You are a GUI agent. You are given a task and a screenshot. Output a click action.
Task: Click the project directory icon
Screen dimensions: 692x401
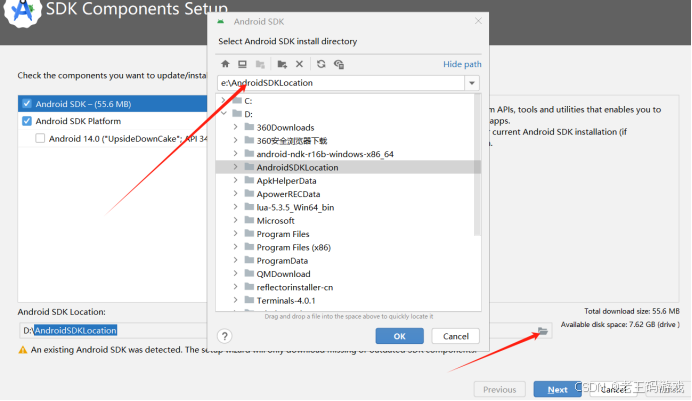pyautogui.click(x=260, y=64)
